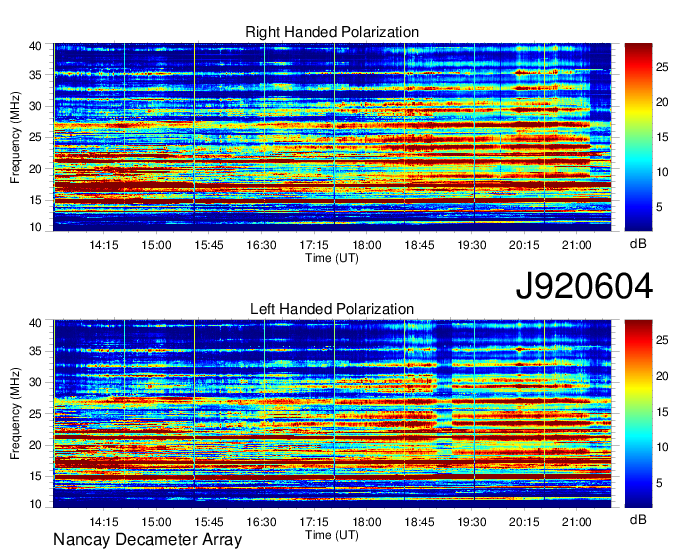Click the 18:00 tick label on the top plot
This screenshot has width=680, height=552.
pos(366,245)
